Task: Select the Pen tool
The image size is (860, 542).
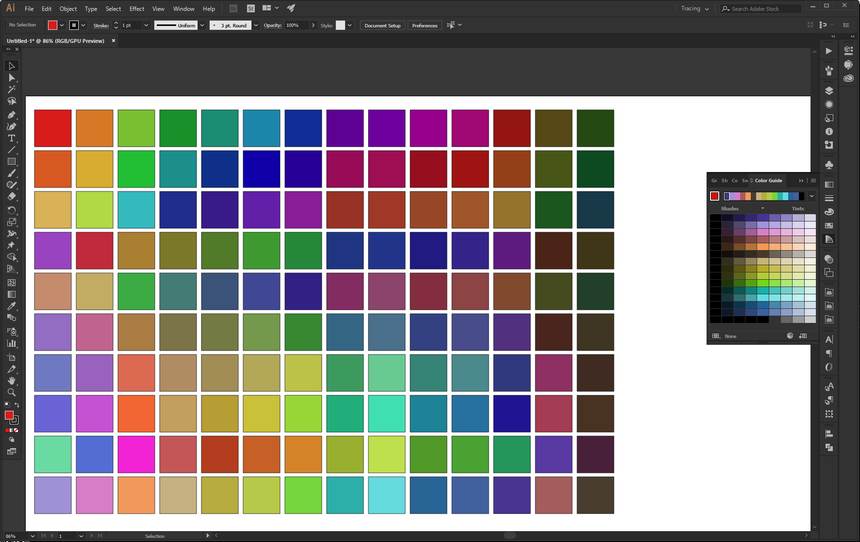Action: point(12,114)
